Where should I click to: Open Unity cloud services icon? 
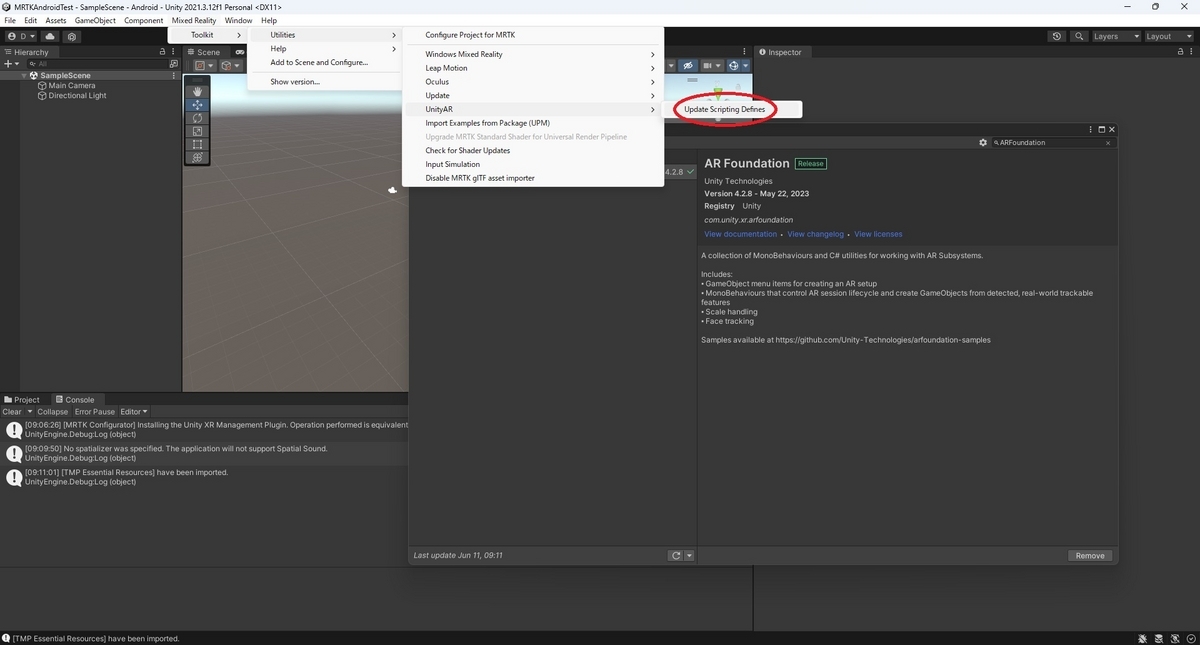[x=48, y=36]
